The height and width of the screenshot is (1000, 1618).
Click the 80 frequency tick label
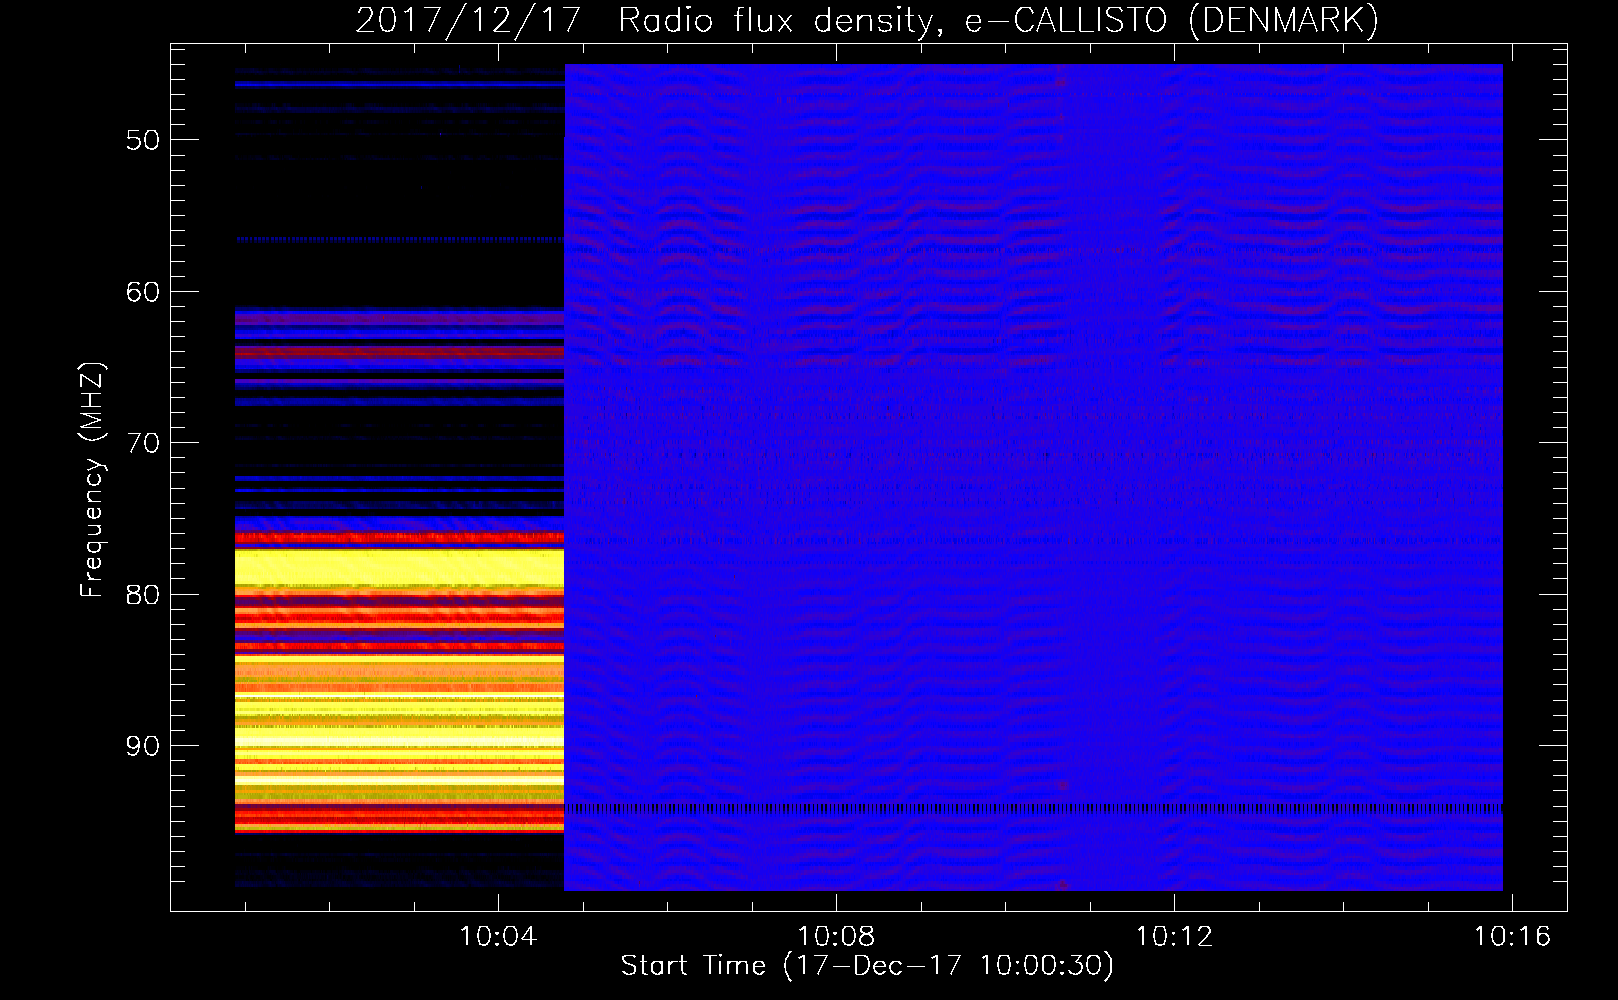(x=143, y=595)
